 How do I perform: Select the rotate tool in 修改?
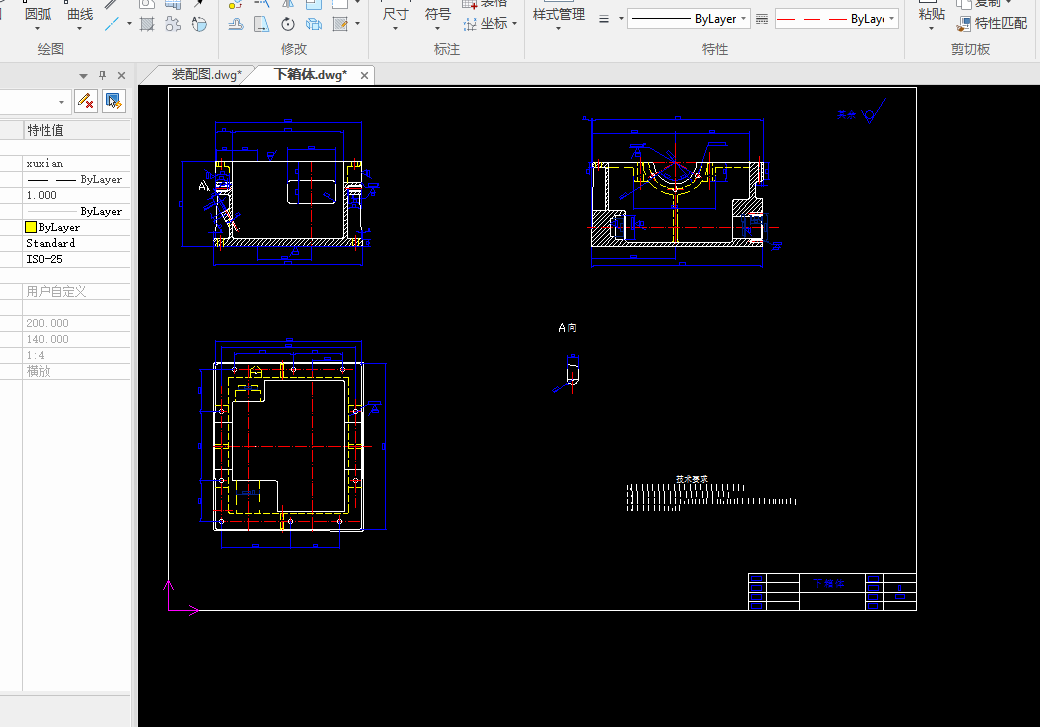click(288, 25)
